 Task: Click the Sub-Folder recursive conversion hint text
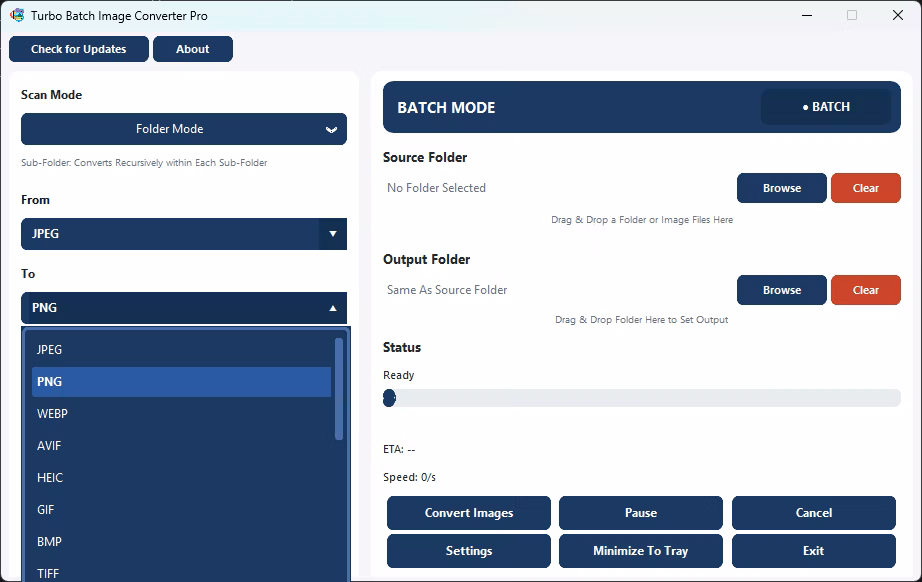(144, 163)
